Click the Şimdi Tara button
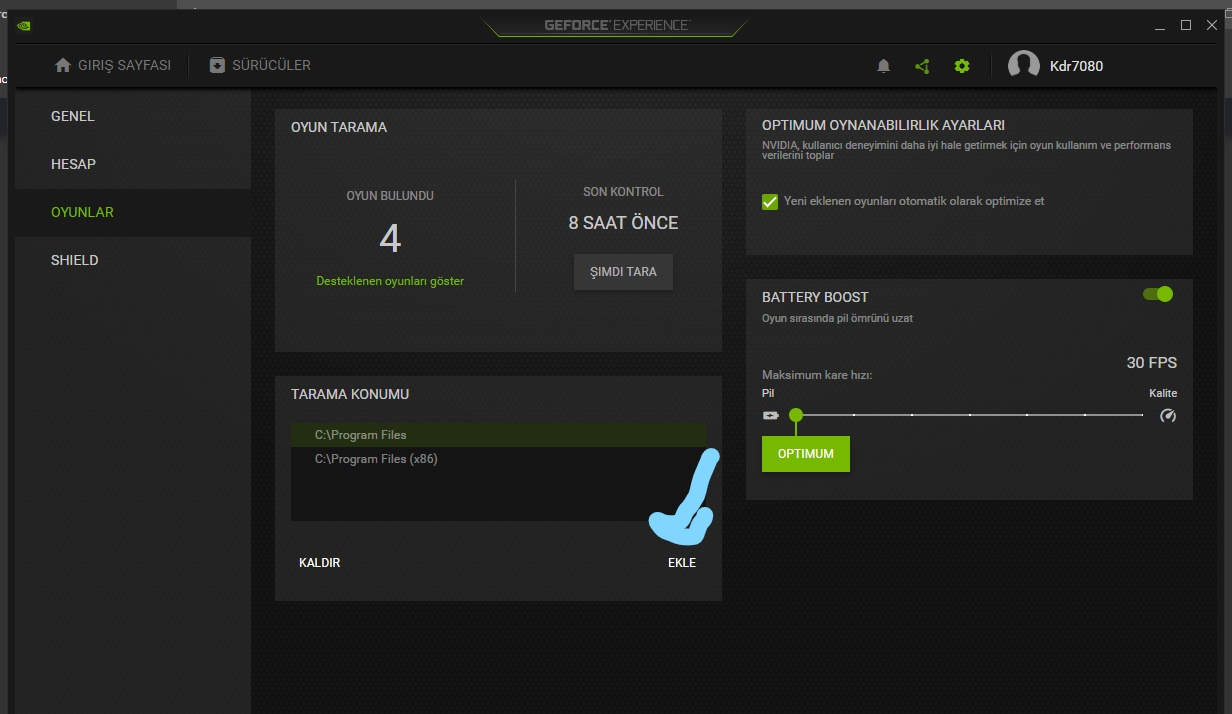The width and height of the screenshot is (1232, 714). click(623, 272)
